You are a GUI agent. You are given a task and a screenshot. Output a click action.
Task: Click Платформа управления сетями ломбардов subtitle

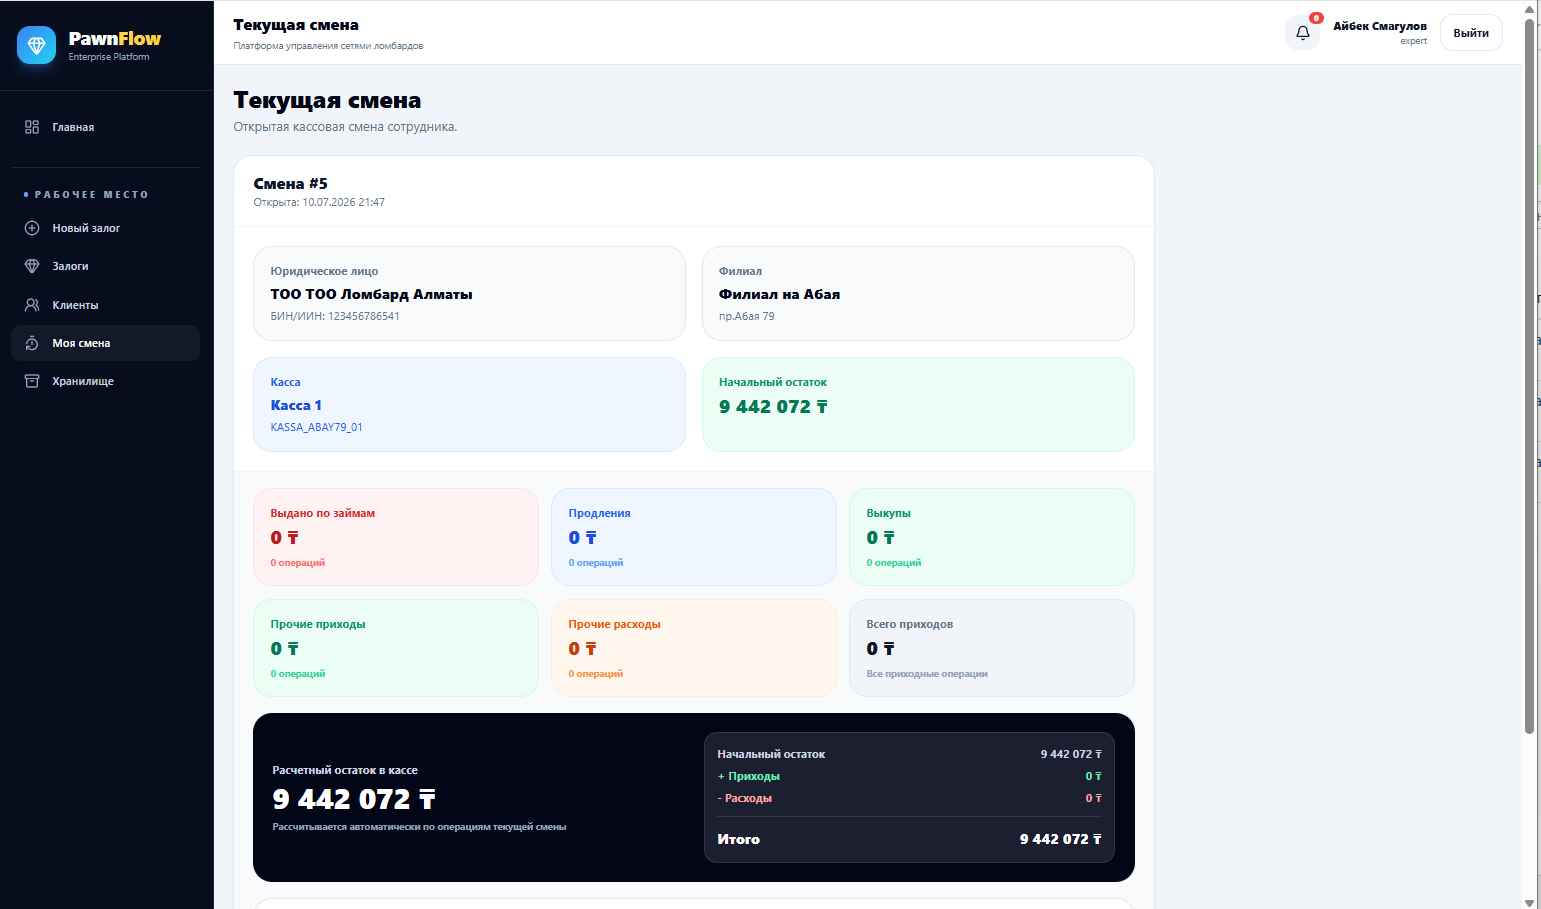(x=328, y=46)
